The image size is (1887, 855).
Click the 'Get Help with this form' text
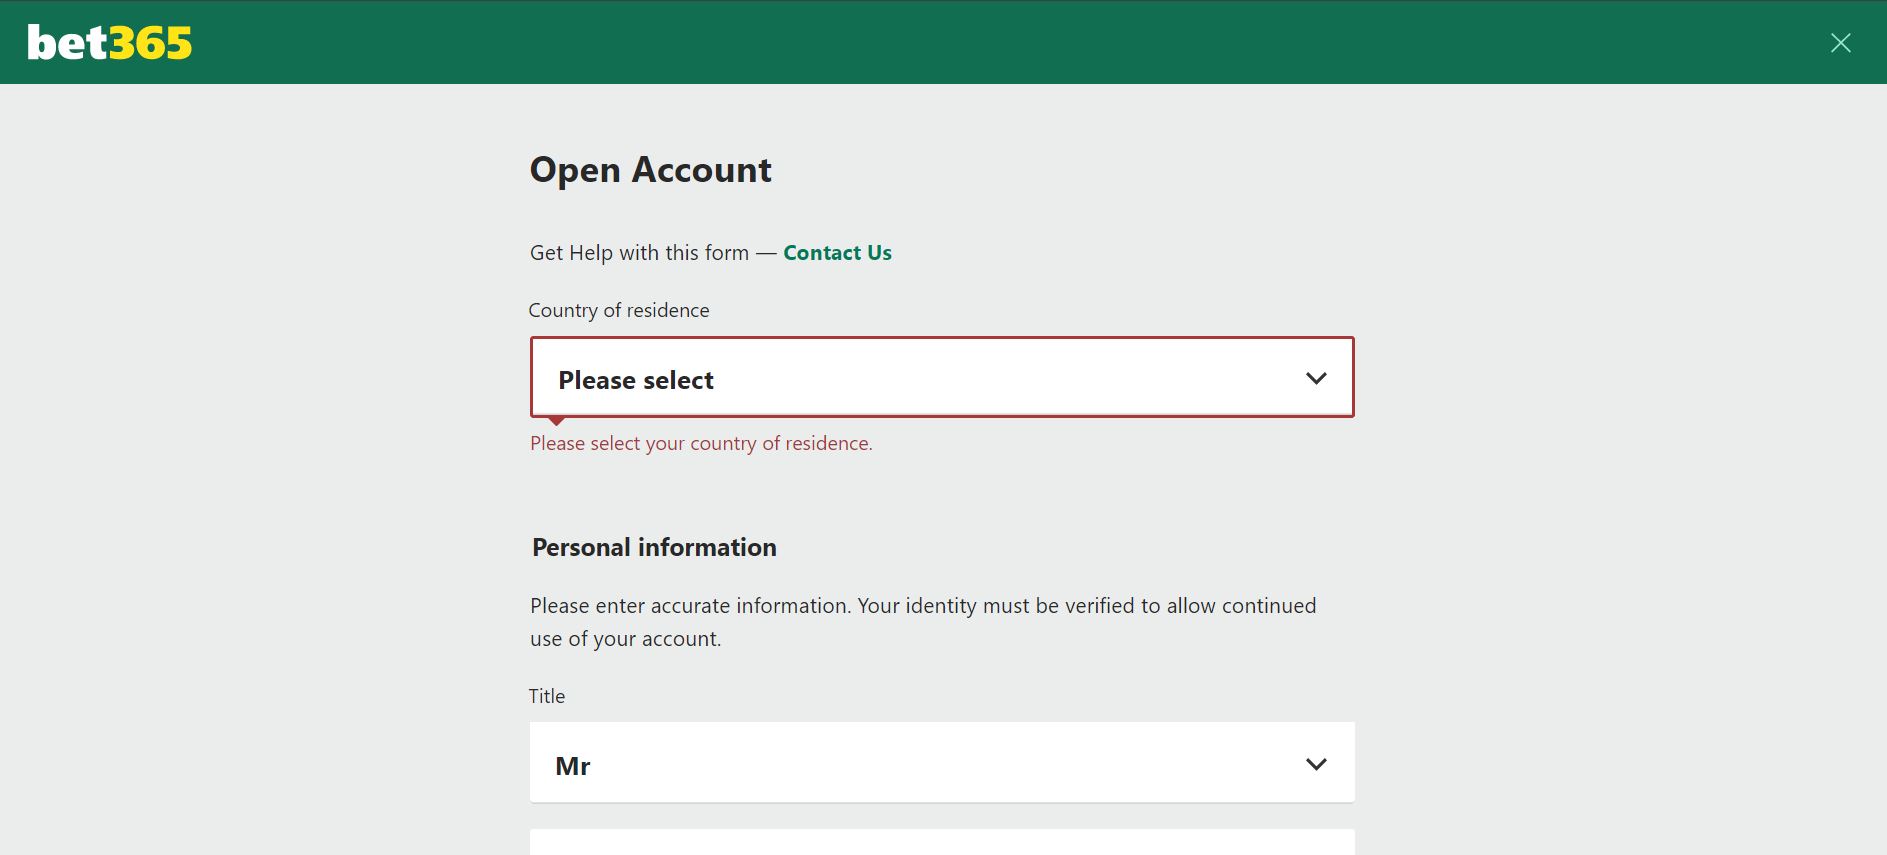640,252
